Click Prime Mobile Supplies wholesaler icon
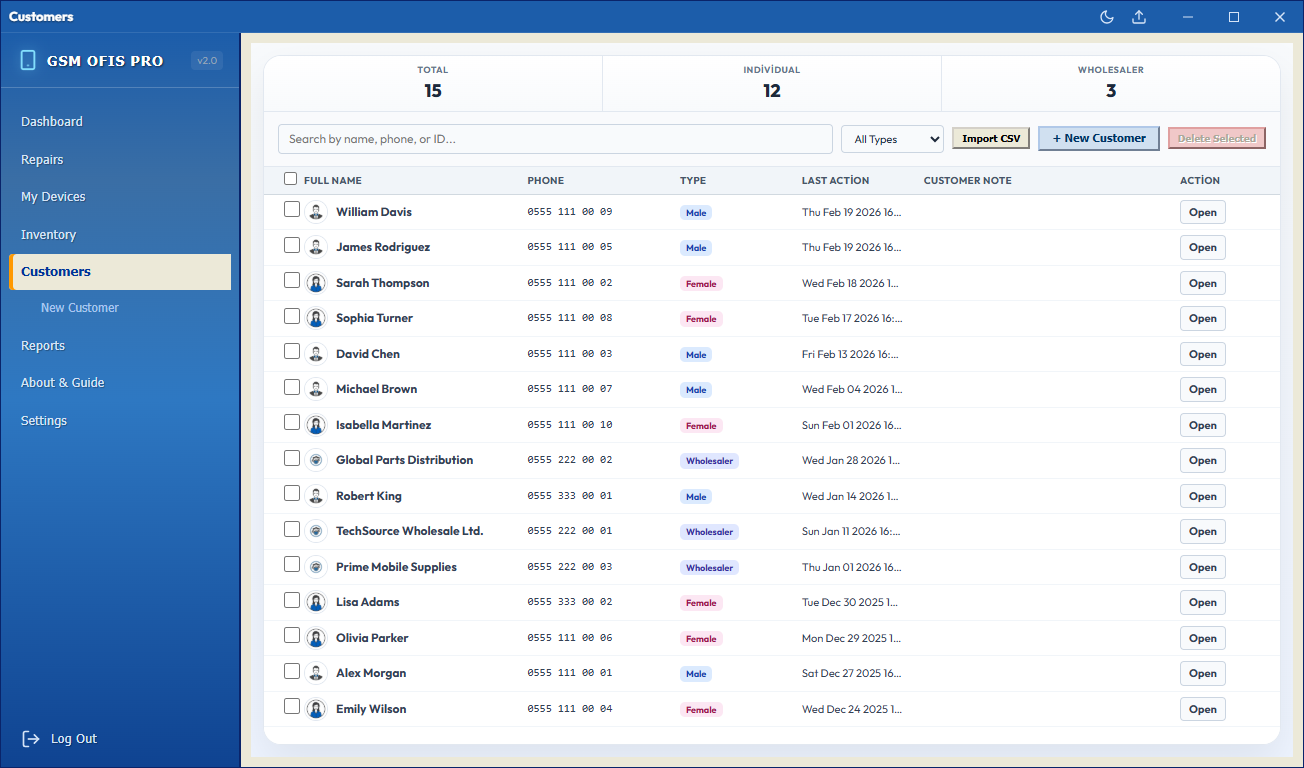The width and height of the screenshot is (1304, 768). click(316, 567)
